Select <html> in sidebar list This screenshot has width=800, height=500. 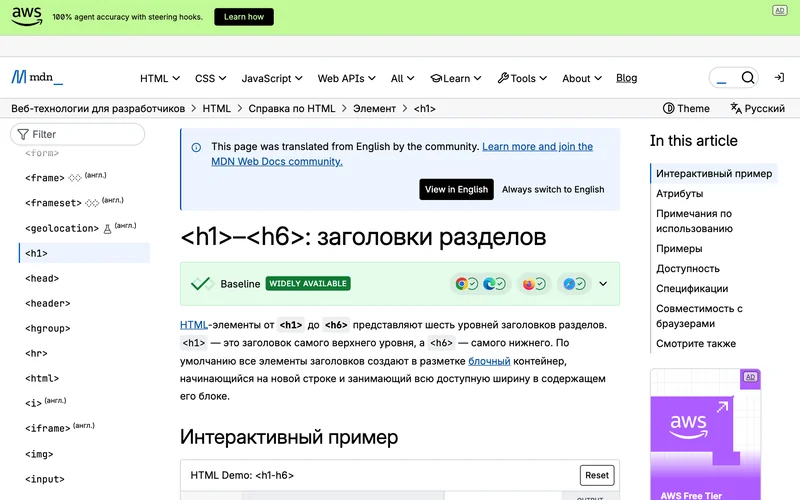click(x=42, y=378)
